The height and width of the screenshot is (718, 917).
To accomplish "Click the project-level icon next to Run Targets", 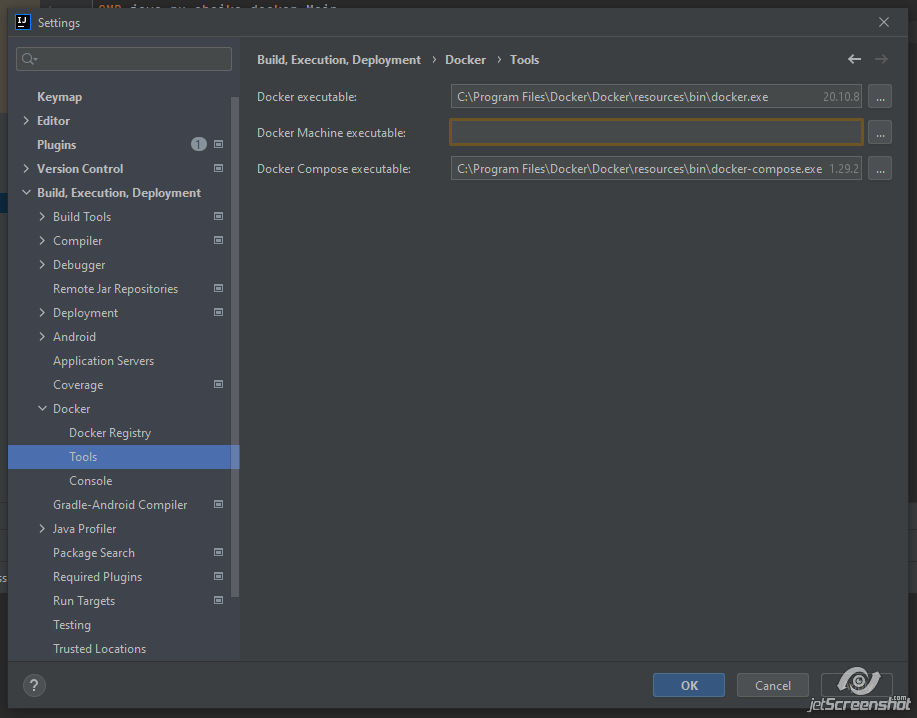I will tap(218, 600).
